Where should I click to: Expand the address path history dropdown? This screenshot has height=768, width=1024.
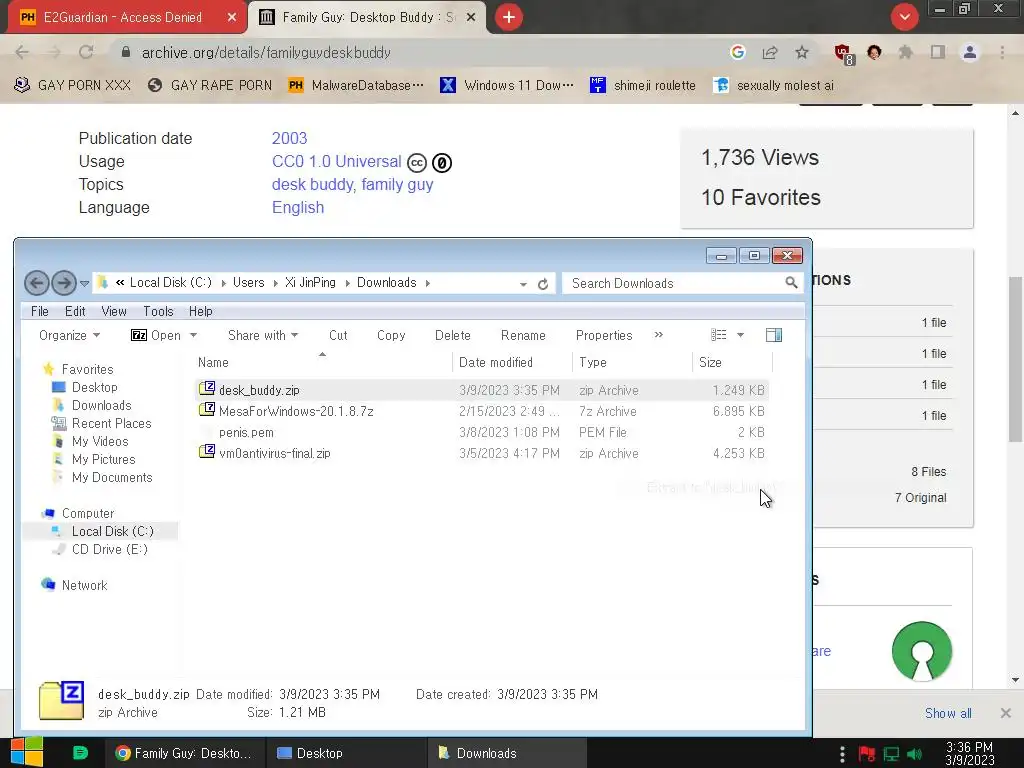[x=523, y=284]
